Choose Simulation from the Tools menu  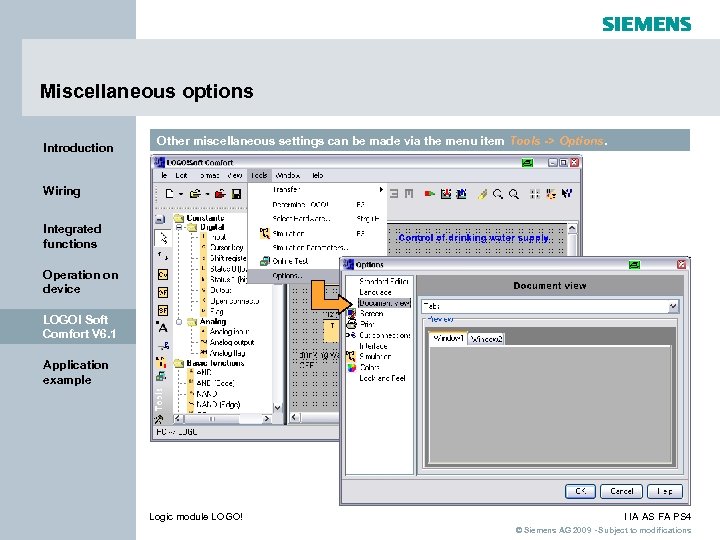(x=317, y=233)
